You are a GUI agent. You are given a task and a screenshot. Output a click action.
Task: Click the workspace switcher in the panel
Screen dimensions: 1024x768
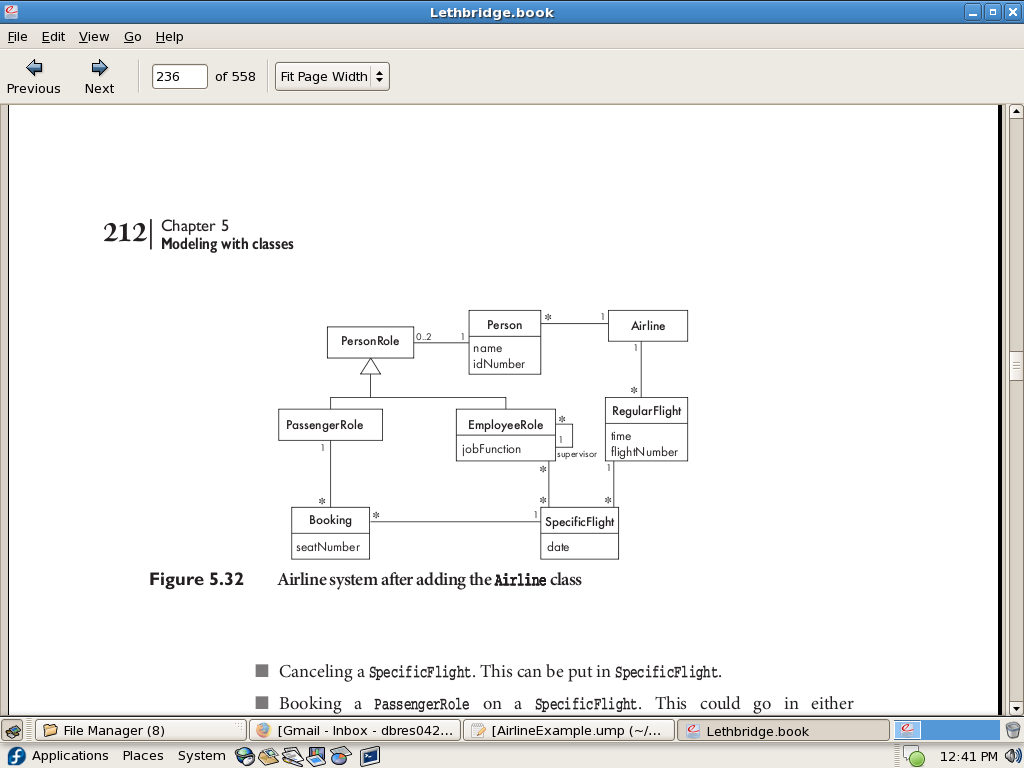[946, 730]
